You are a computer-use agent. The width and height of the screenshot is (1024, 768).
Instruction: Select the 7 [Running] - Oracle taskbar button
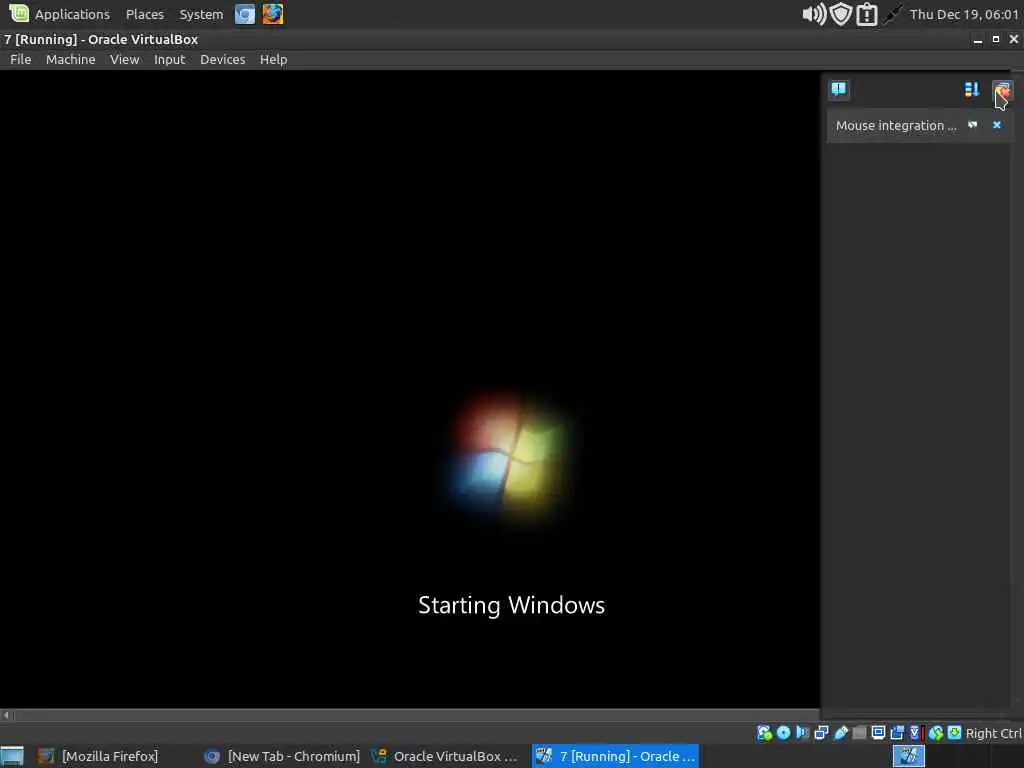coord(615,756)
